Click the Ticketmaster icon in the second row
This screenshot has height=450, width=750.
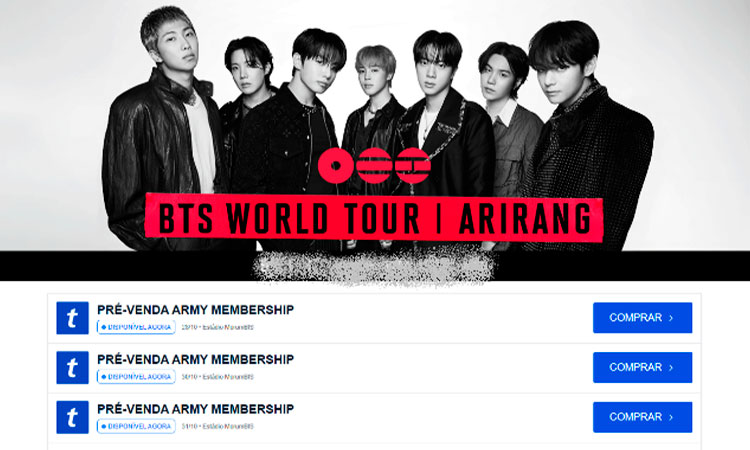72,367
